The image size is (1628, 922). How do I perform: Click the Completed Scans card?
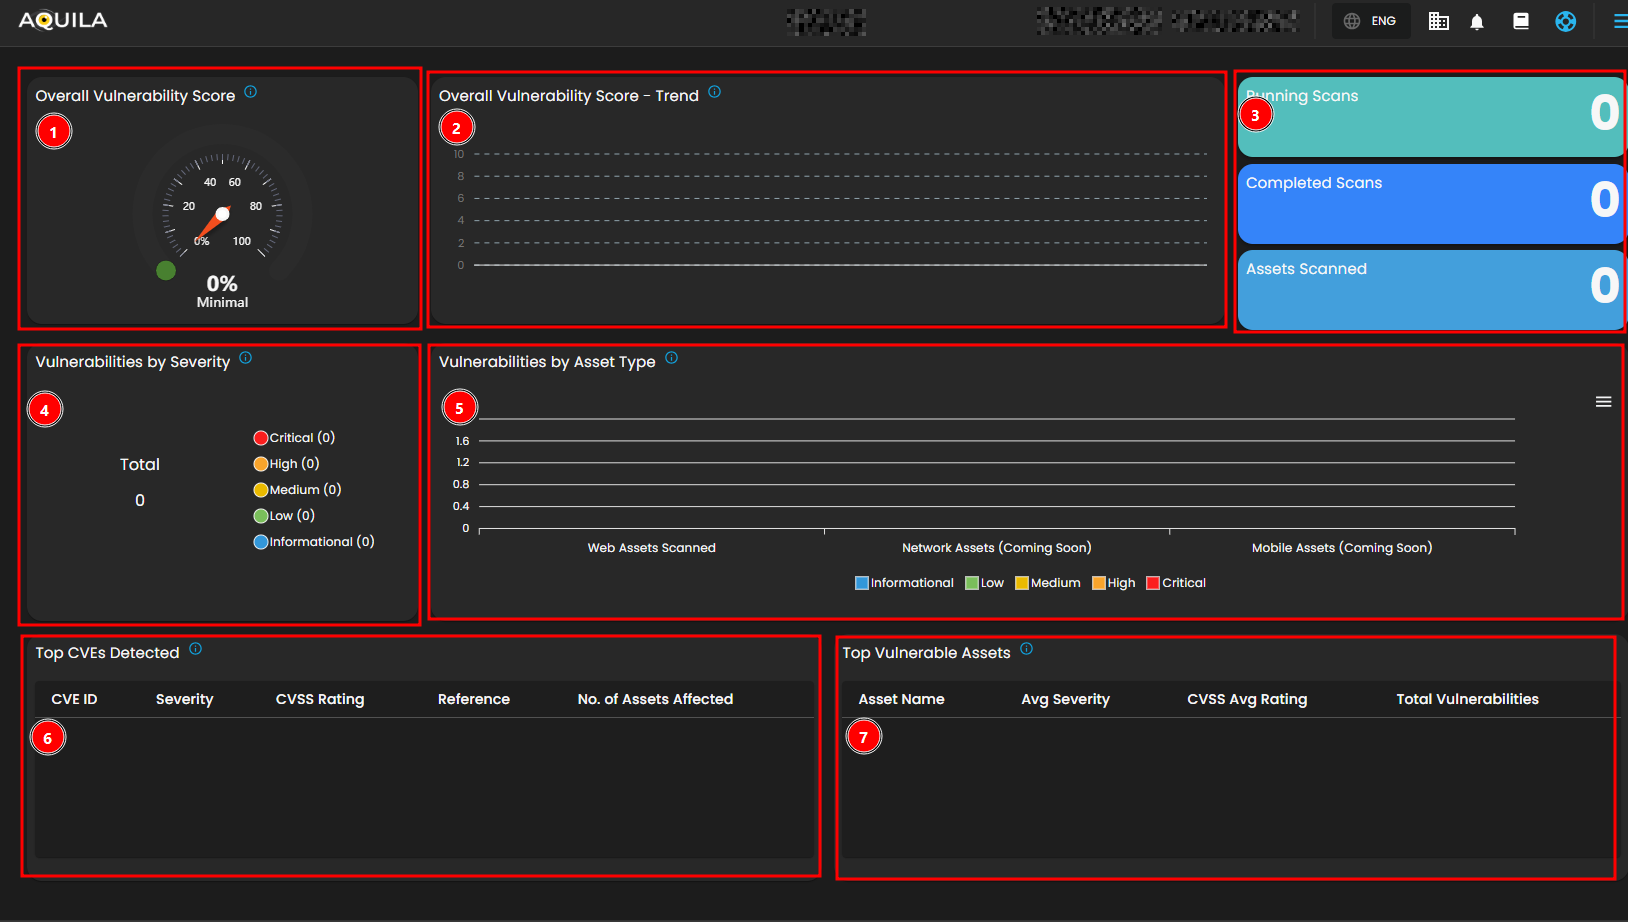(x=1430, y=204)
